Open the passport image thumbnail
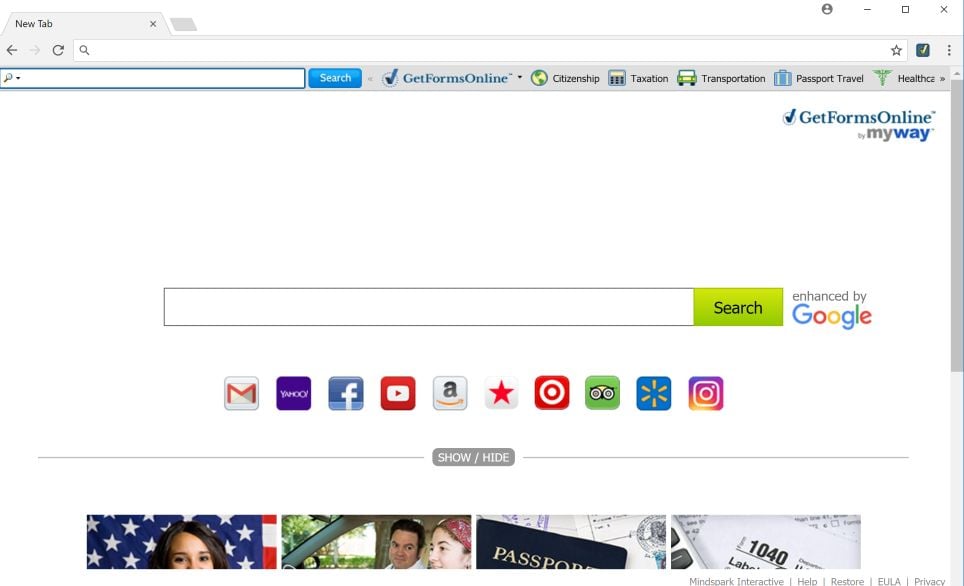964x586 pixels. click(x=571, y=542)
